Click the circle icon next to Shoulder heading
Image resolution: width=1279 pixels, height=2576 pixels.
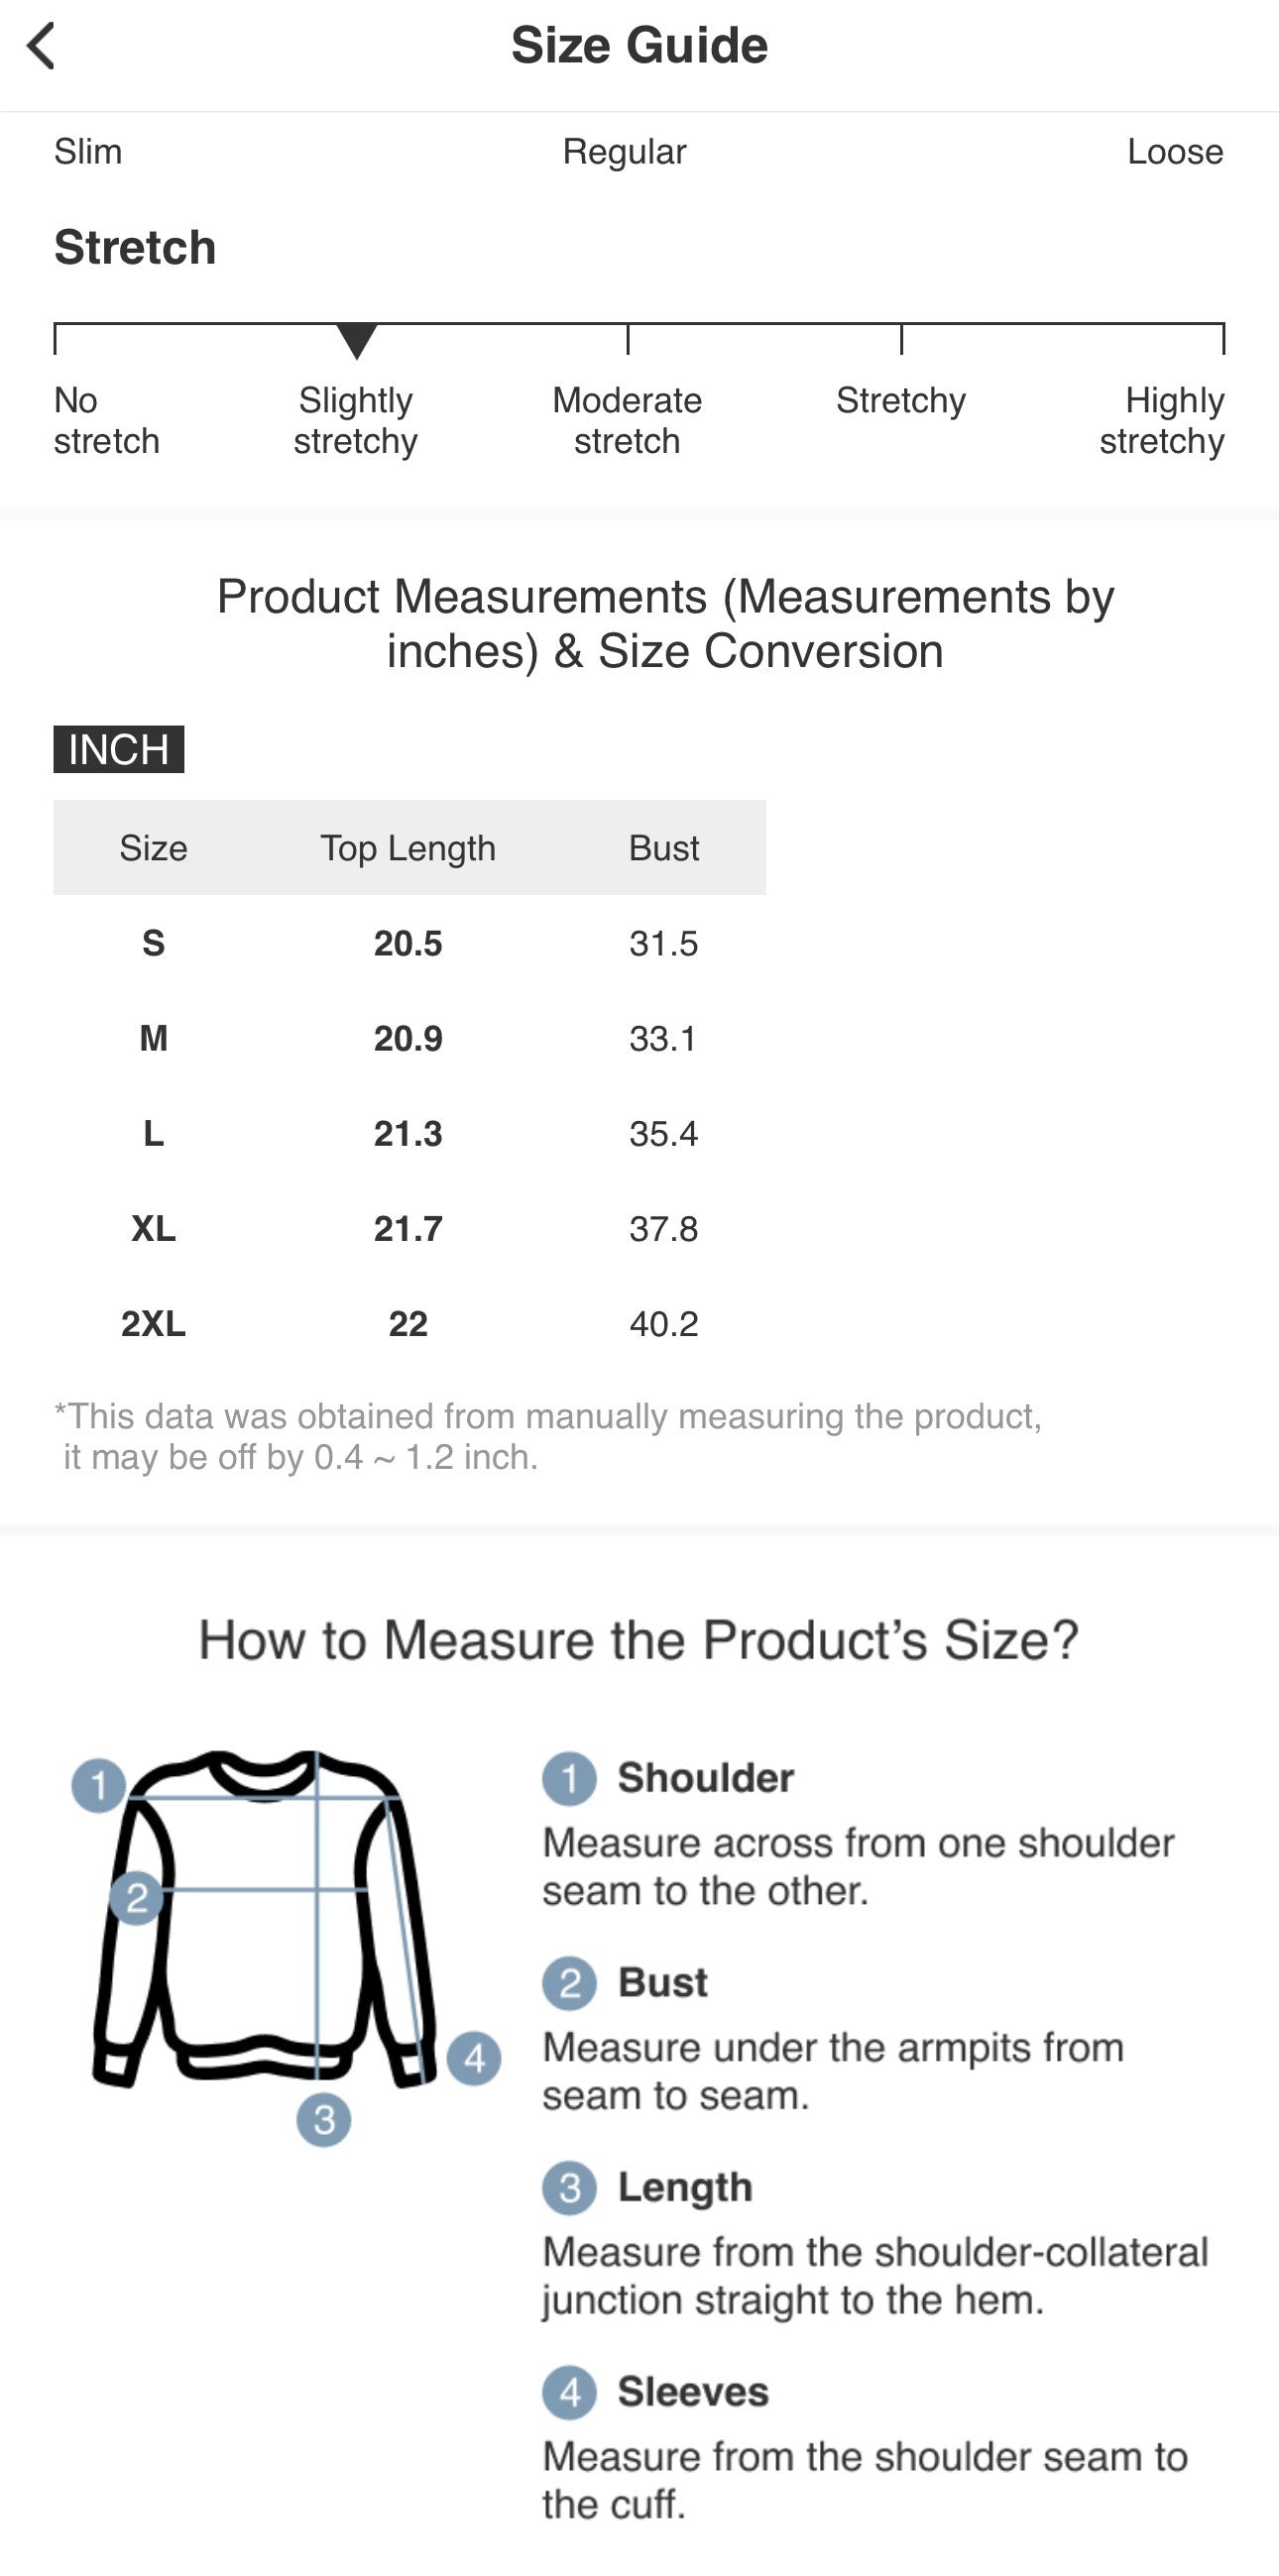point(568,1777)
